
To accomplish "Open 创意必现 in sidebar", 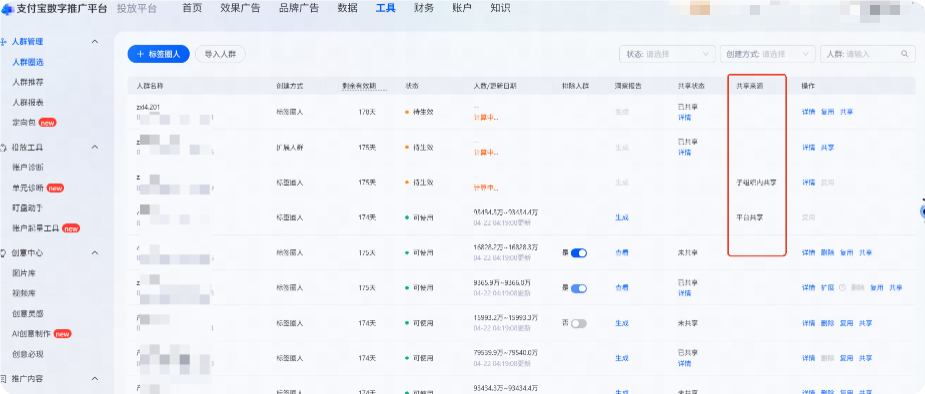I will coord(28,354).
